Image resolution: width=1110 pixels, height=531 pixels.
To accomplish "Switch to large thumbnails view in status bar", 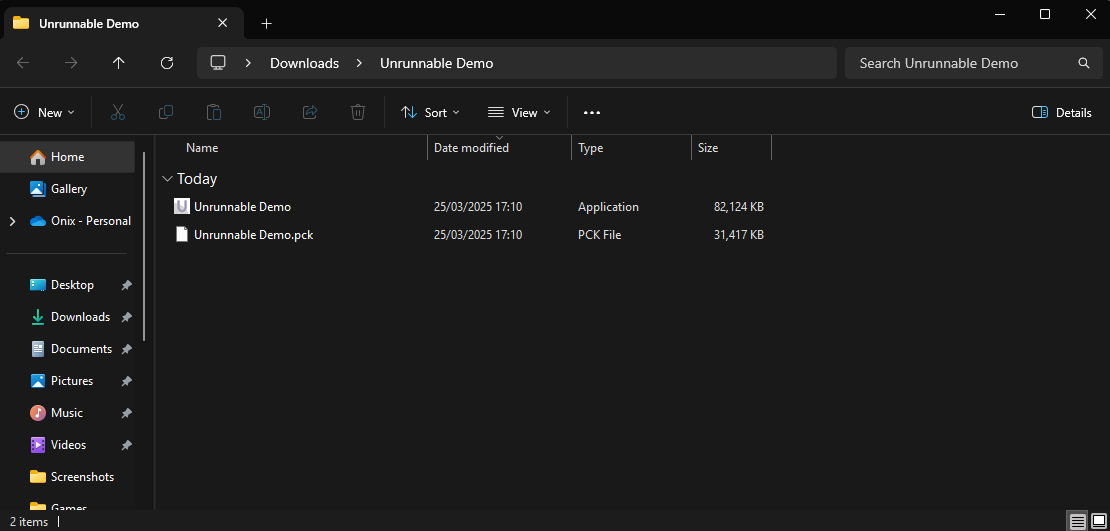I will tap(1099, 521).
